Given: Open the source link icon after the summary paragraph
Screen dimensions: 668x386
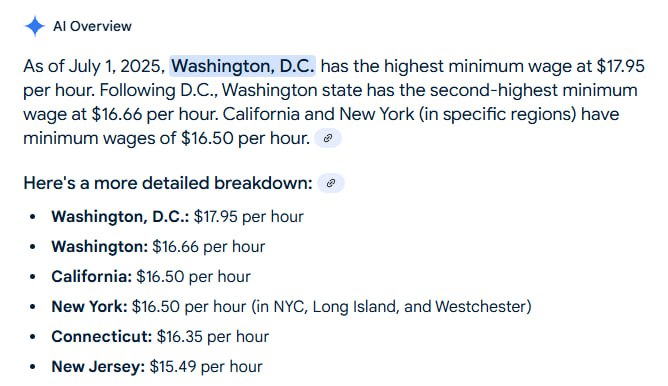Looking at the screenshot, I should click(328, 138).
